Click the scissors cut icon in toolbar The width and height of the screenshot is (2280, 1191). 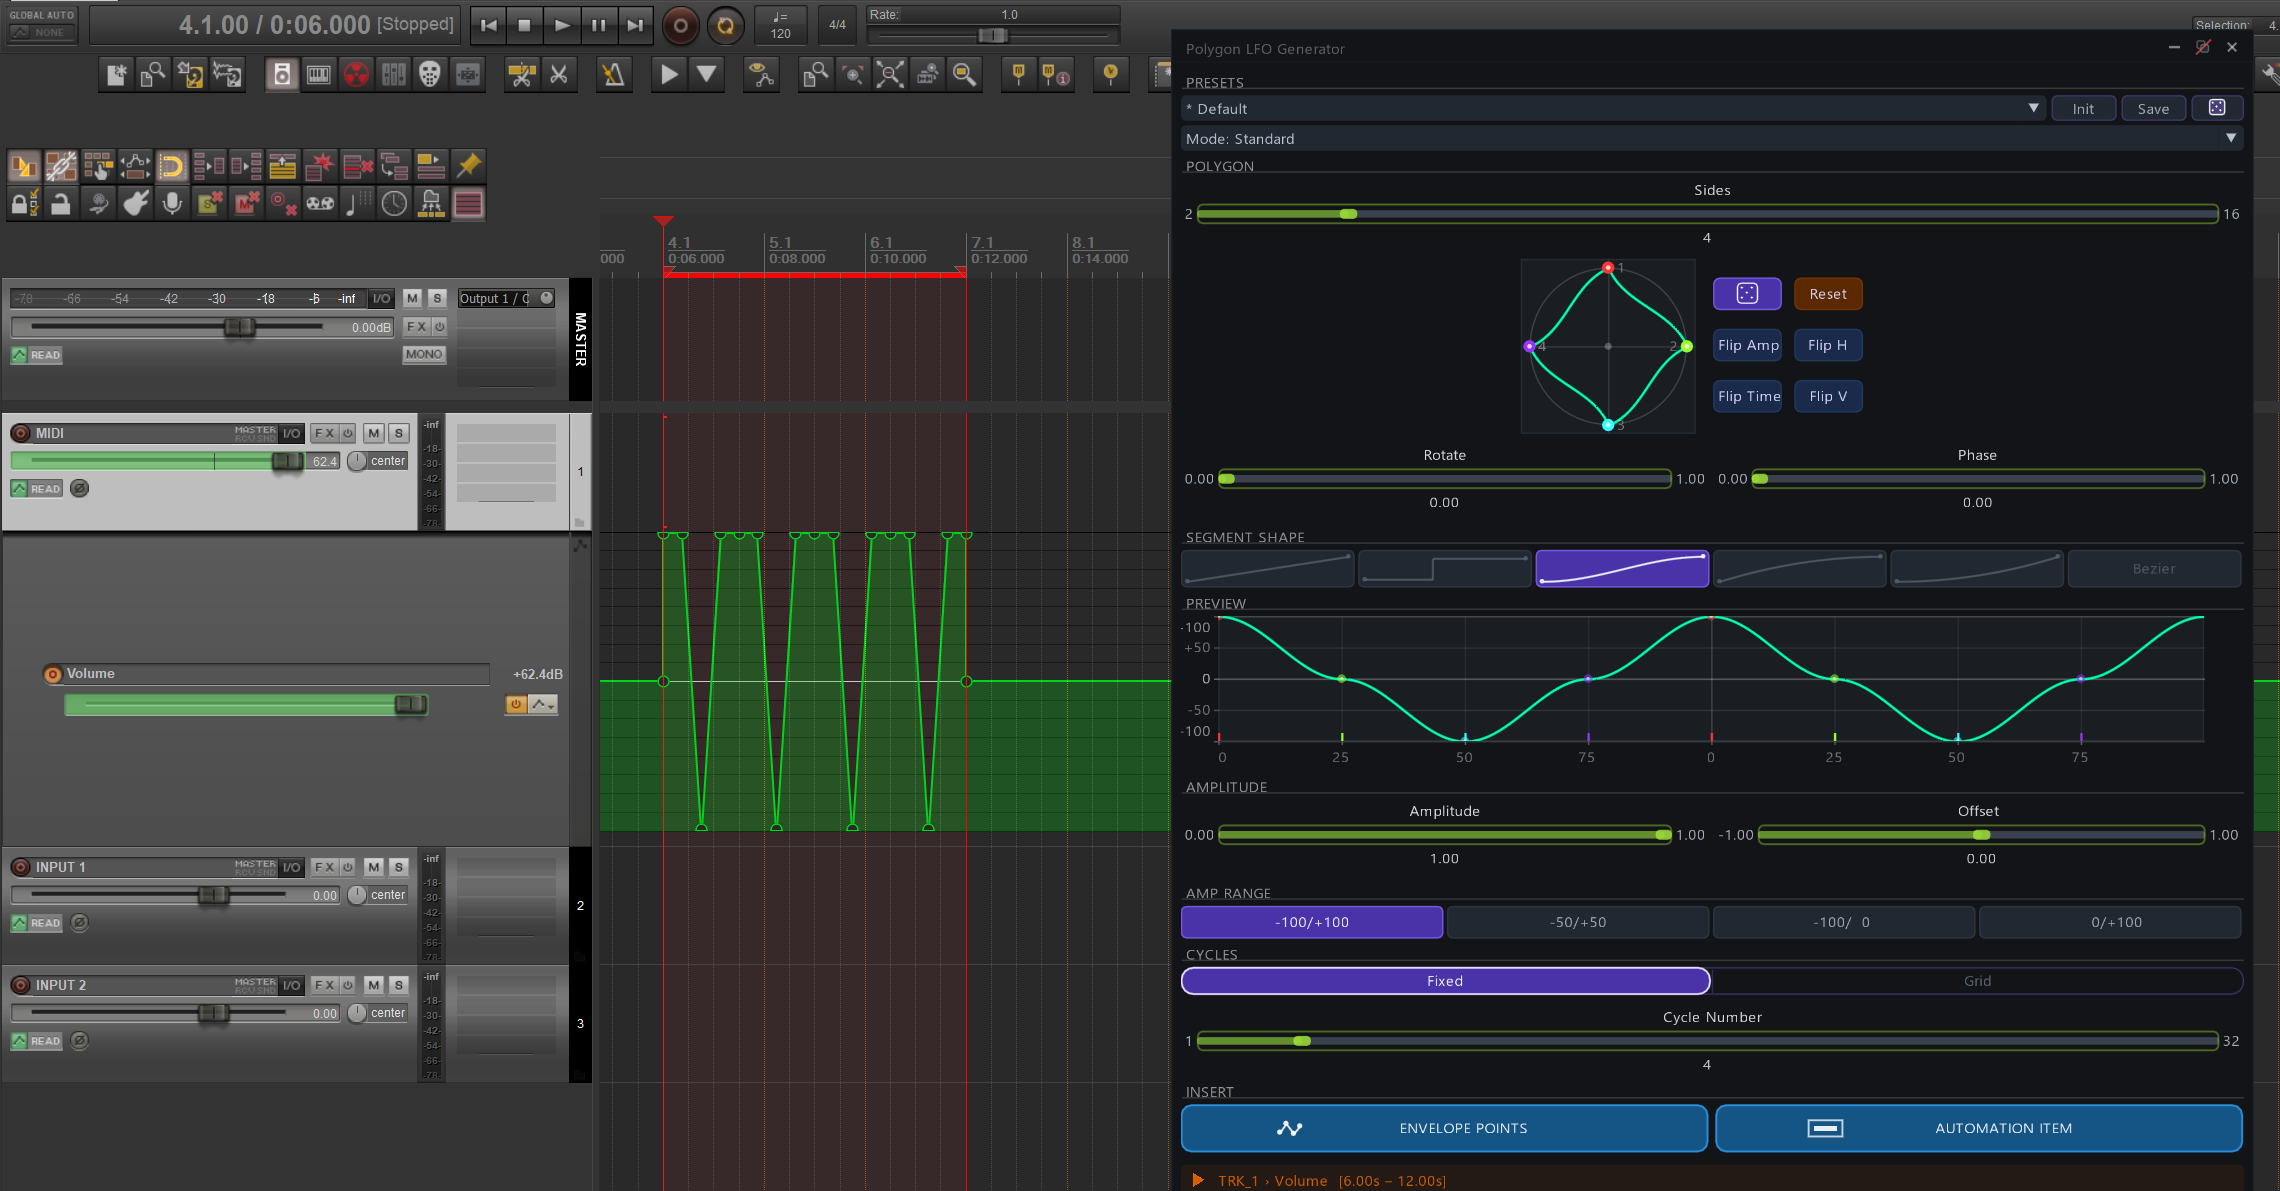(559, 74)
